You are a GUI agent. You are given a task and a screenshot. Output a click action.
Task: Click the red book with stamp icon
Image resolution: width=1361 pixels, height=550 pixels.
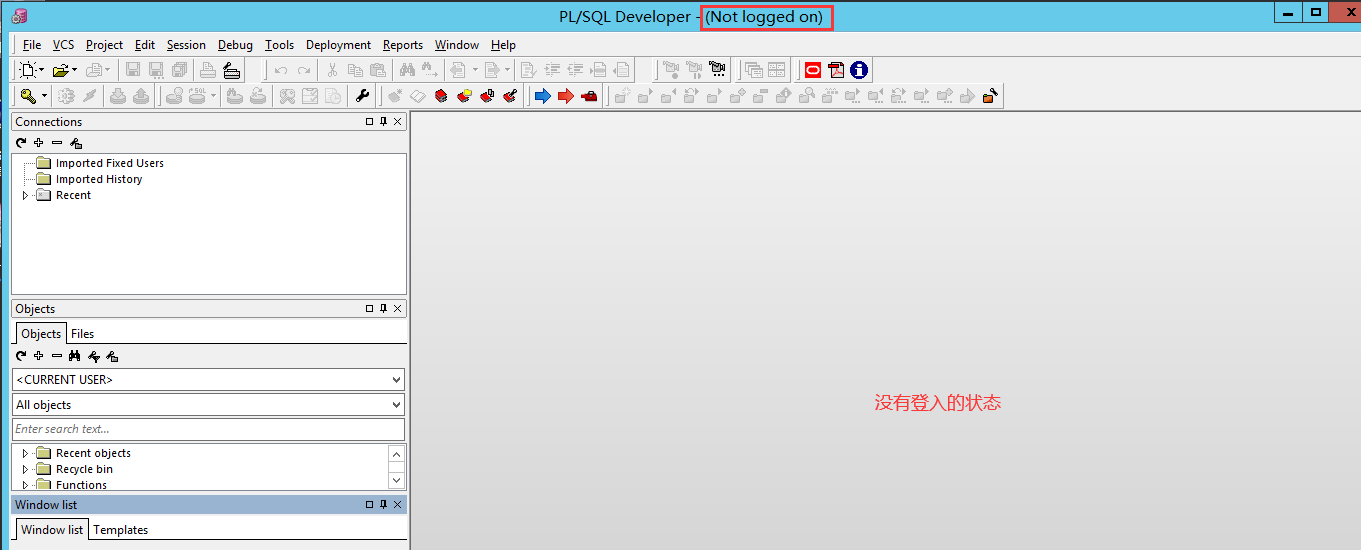[x=510, y=96]
